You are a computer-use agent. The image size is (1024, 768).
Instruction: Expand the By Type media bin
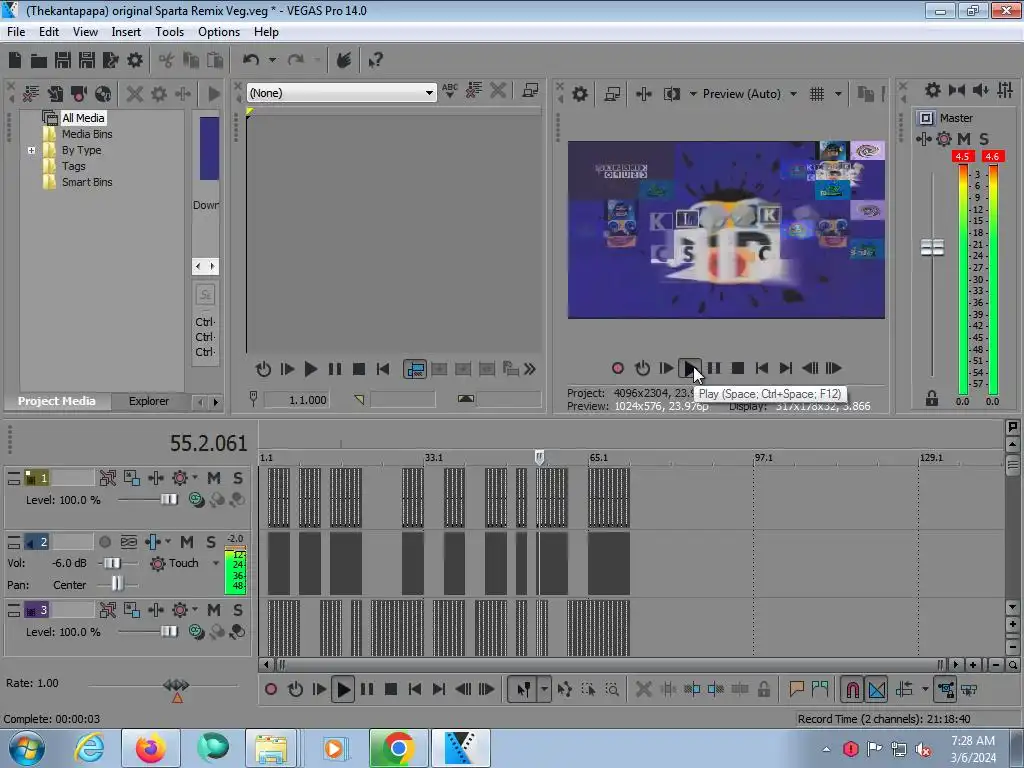pos(31,150)
